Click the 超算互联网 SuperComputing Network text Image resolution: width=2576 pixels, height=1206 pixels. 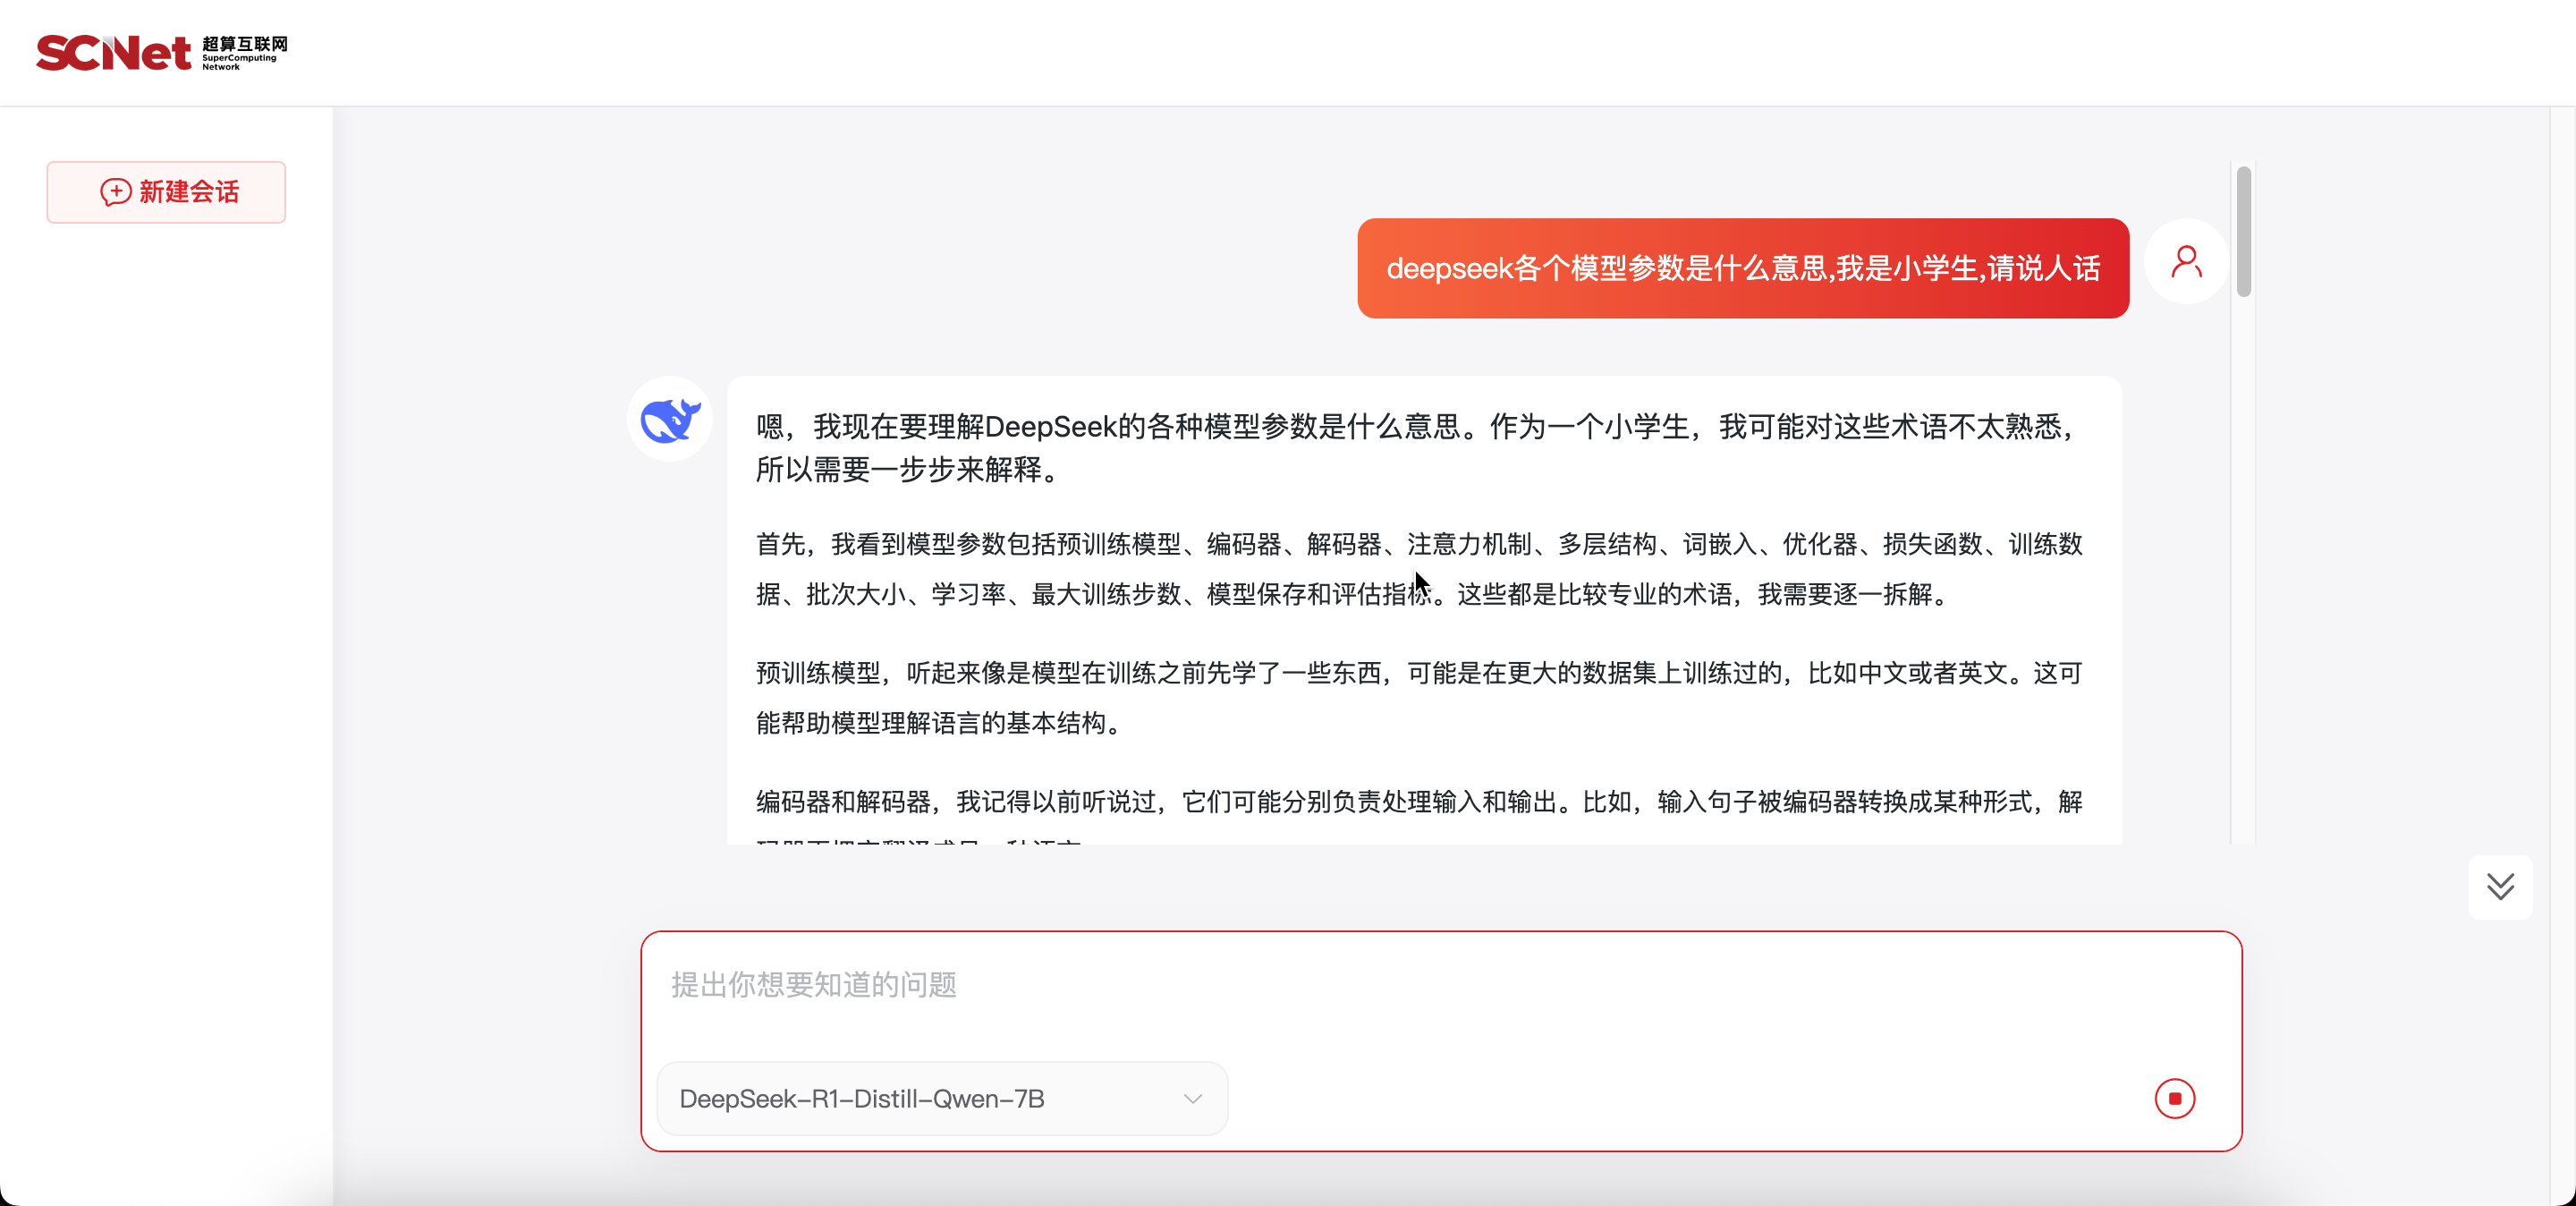click(244, 52)
